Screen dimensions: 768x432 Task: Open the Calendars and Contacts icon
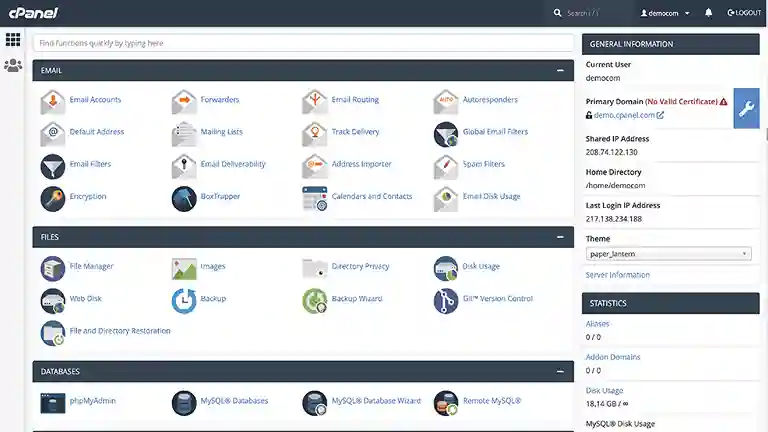[x=315, y=198]
